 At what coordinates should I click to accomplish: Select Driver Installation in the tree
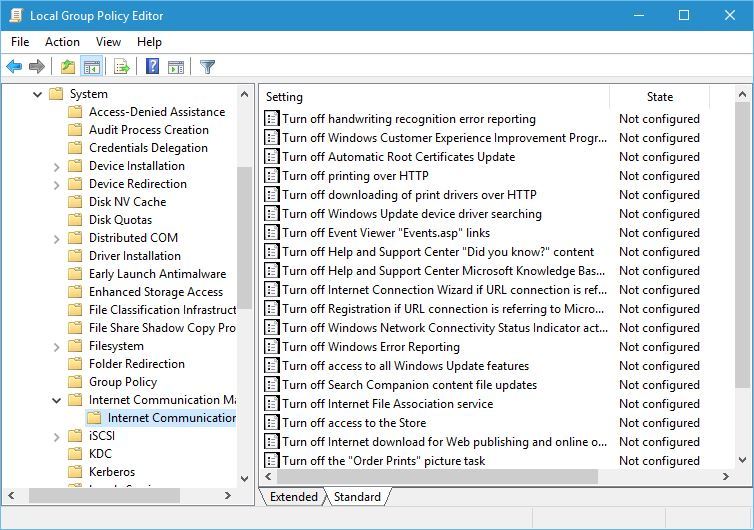(x=135, y=256)
